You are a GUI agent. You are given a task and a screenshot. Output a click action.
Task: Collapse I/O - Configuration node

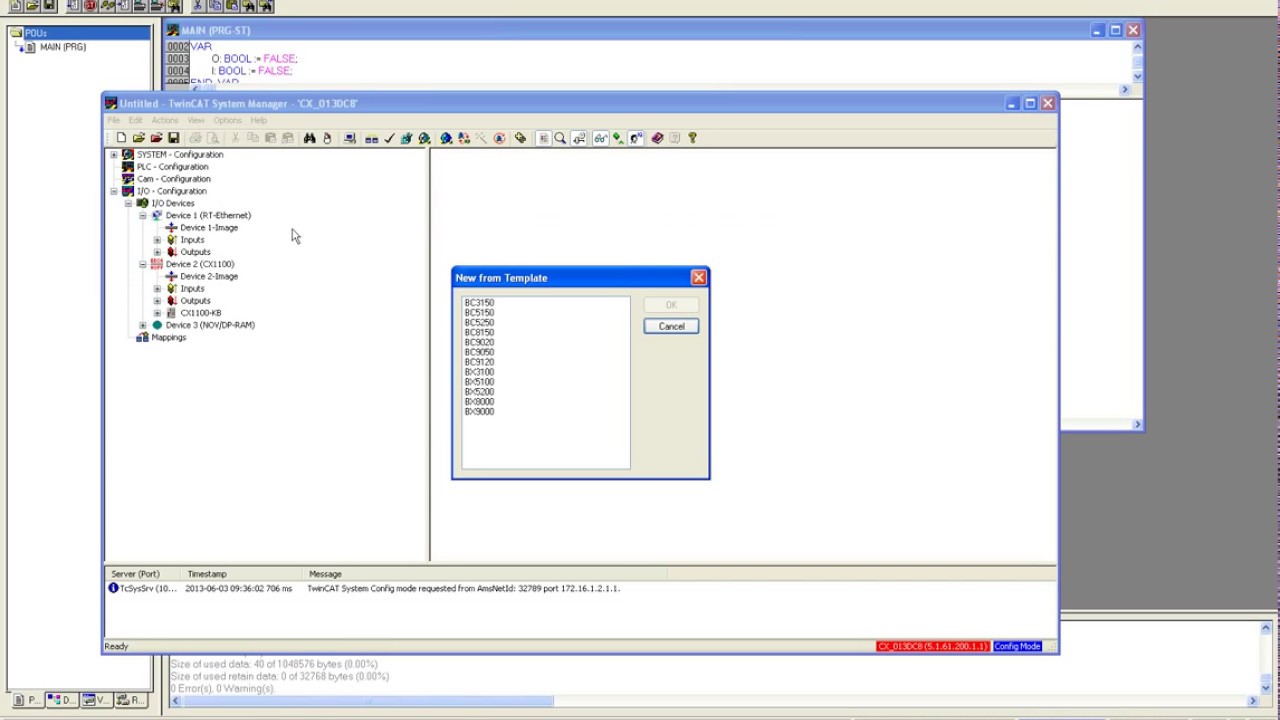click(x=114, y=191)
